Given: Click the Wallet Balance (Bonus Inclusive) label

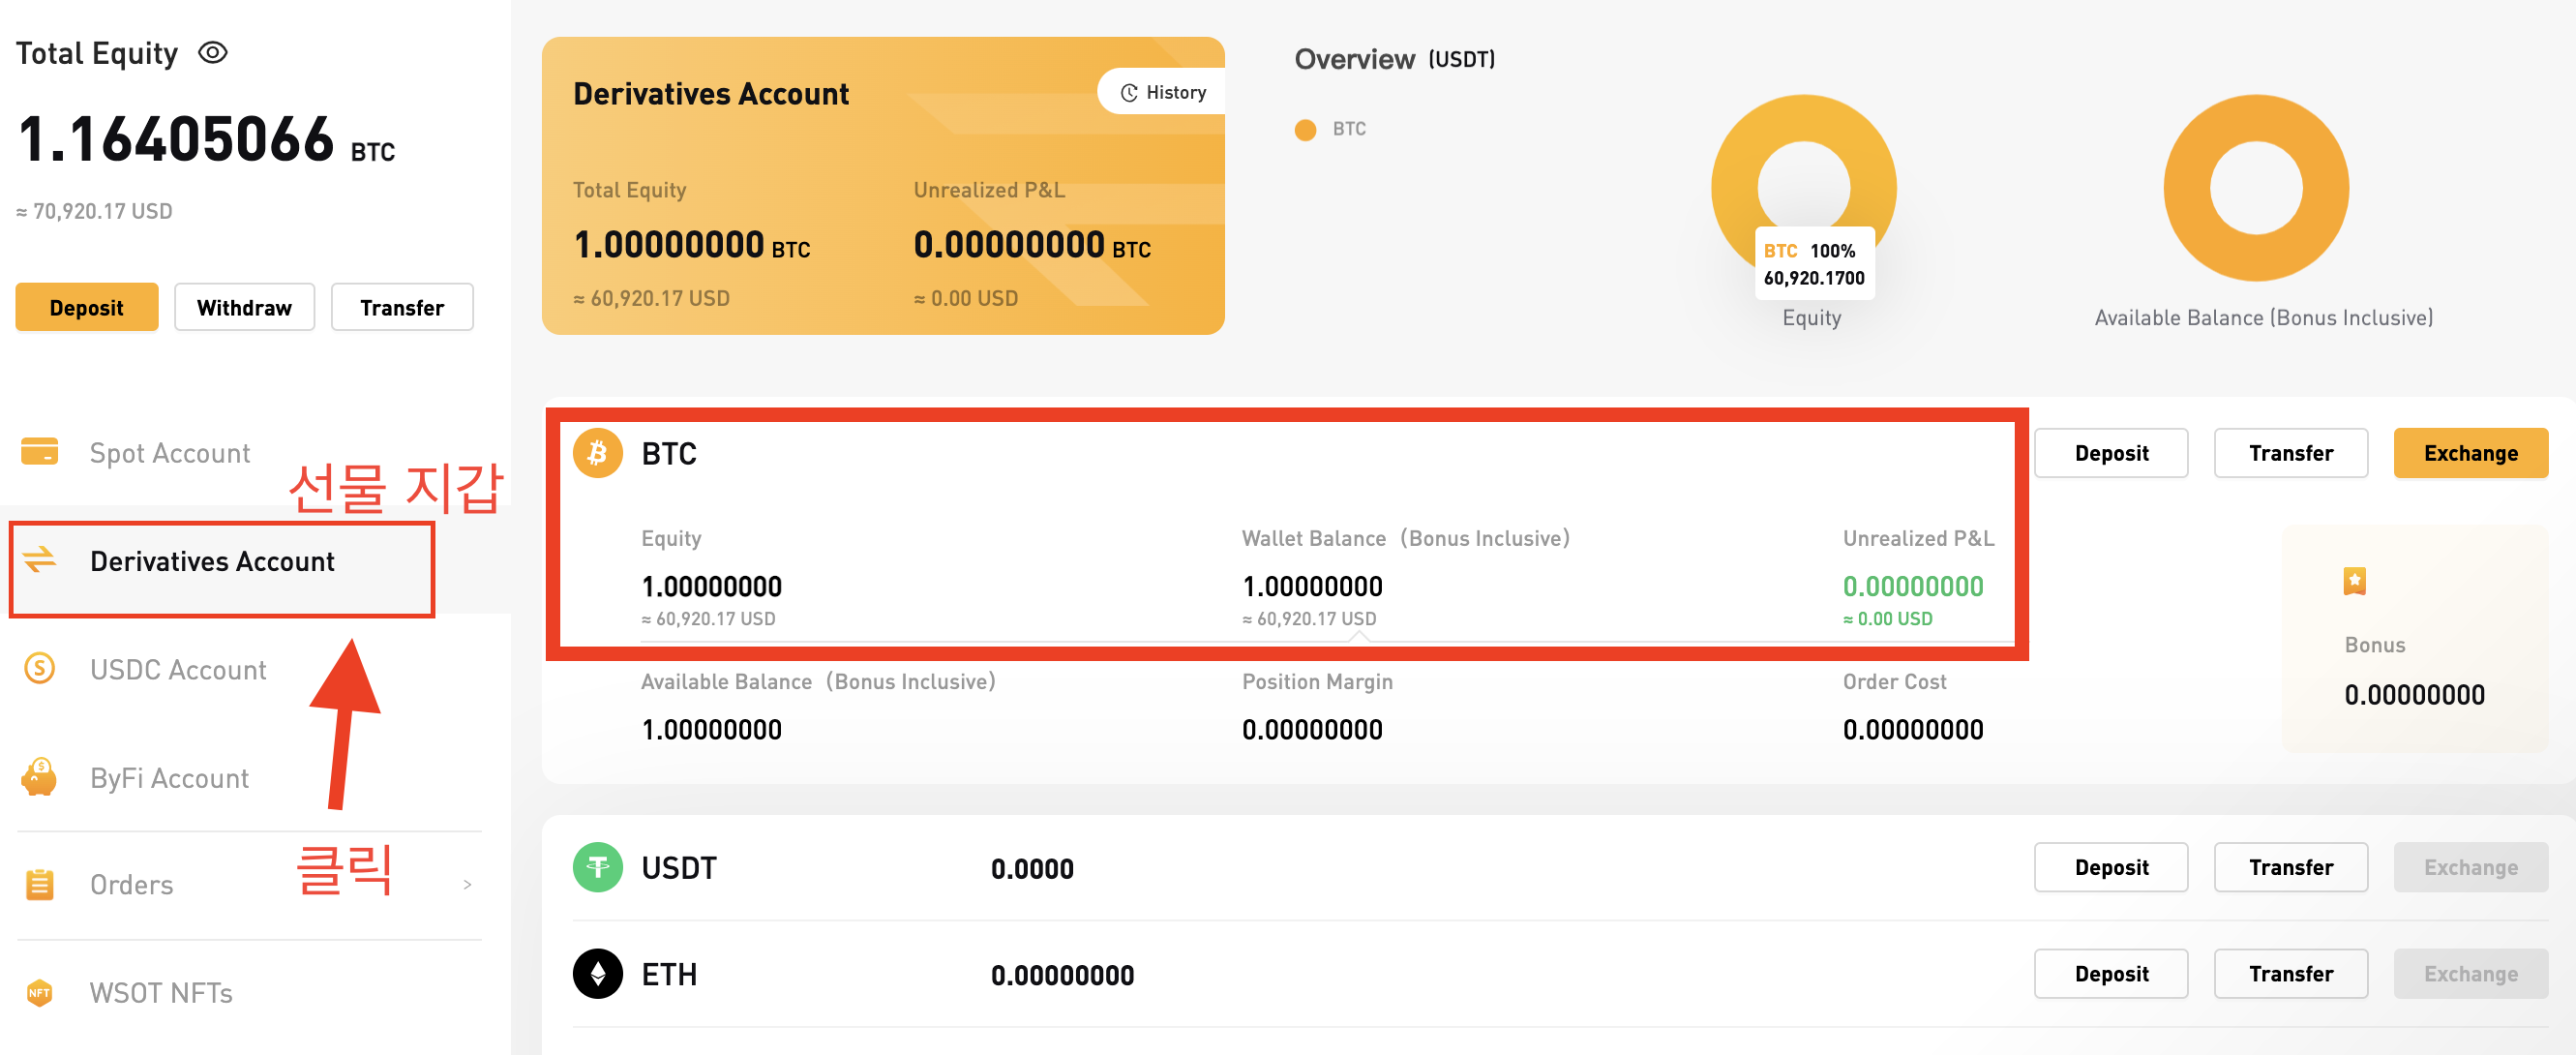Looking at the screenshot, I should tap(1405, 538).
